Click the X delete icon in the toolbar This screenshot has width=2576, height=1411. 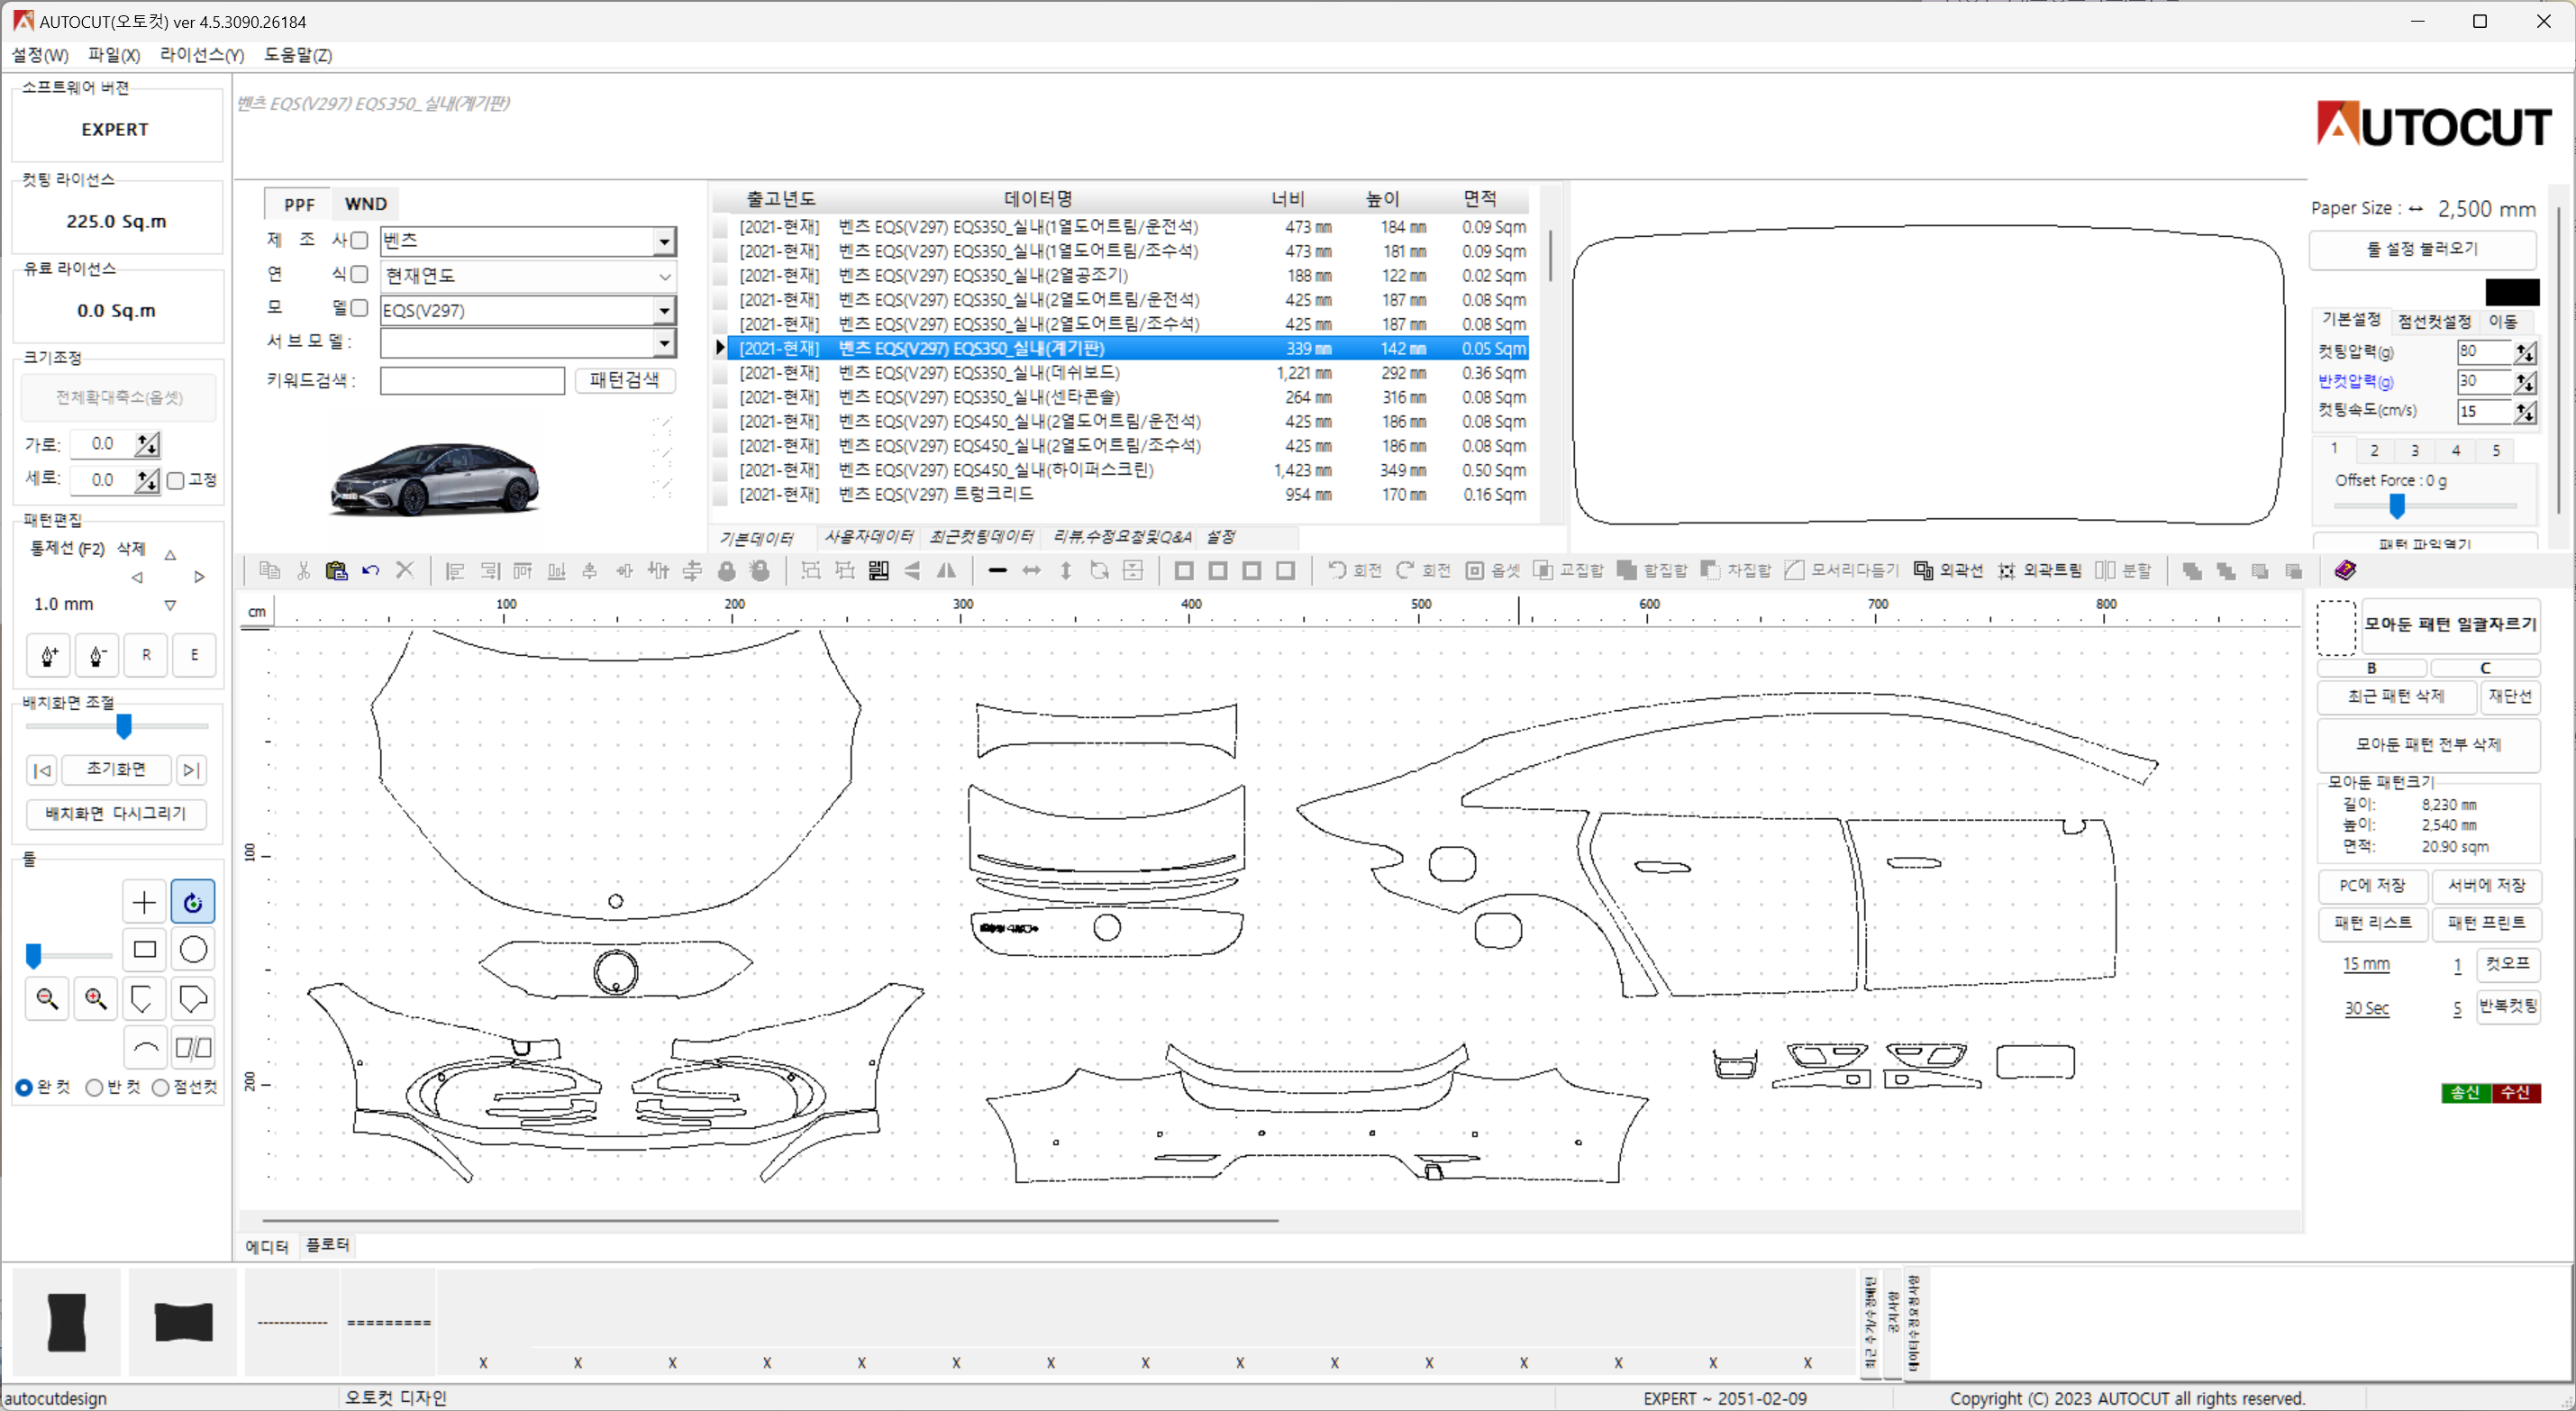coord(405,570)
